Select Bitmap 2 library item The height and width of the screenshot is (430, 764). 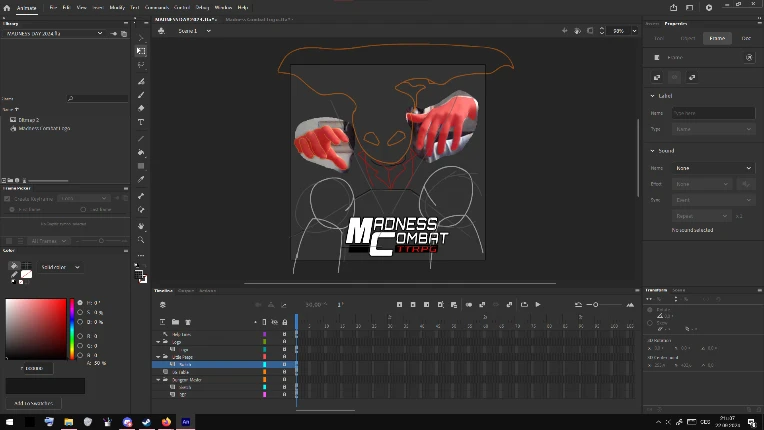tap(28, 120)
